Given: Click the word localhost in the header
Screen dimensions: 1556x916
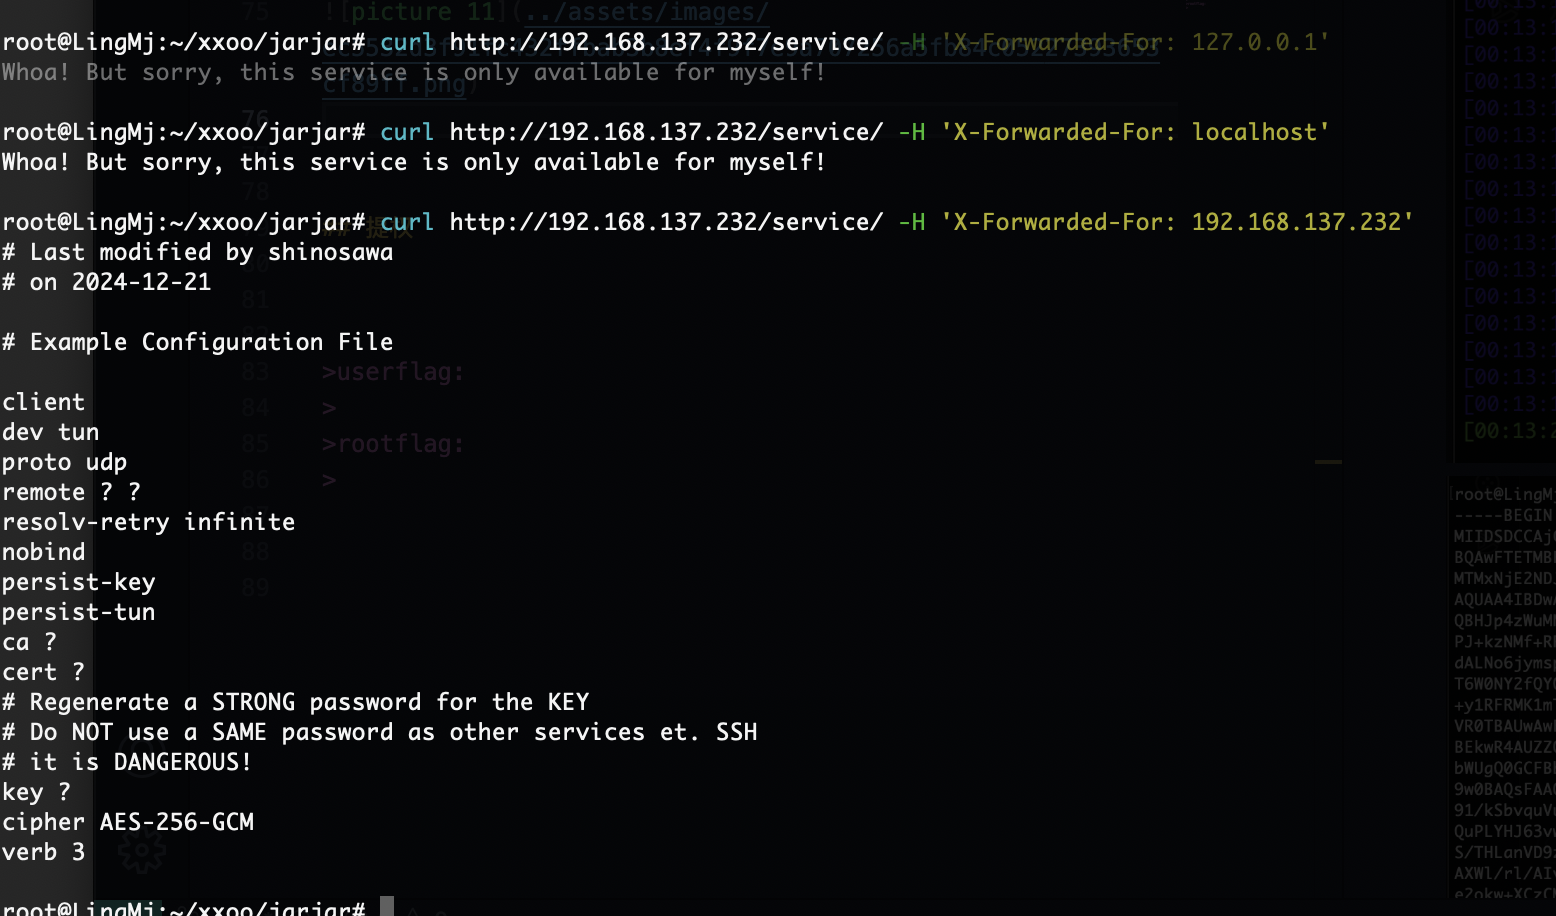Looking at the screenshot, I should pos(1254,132).
